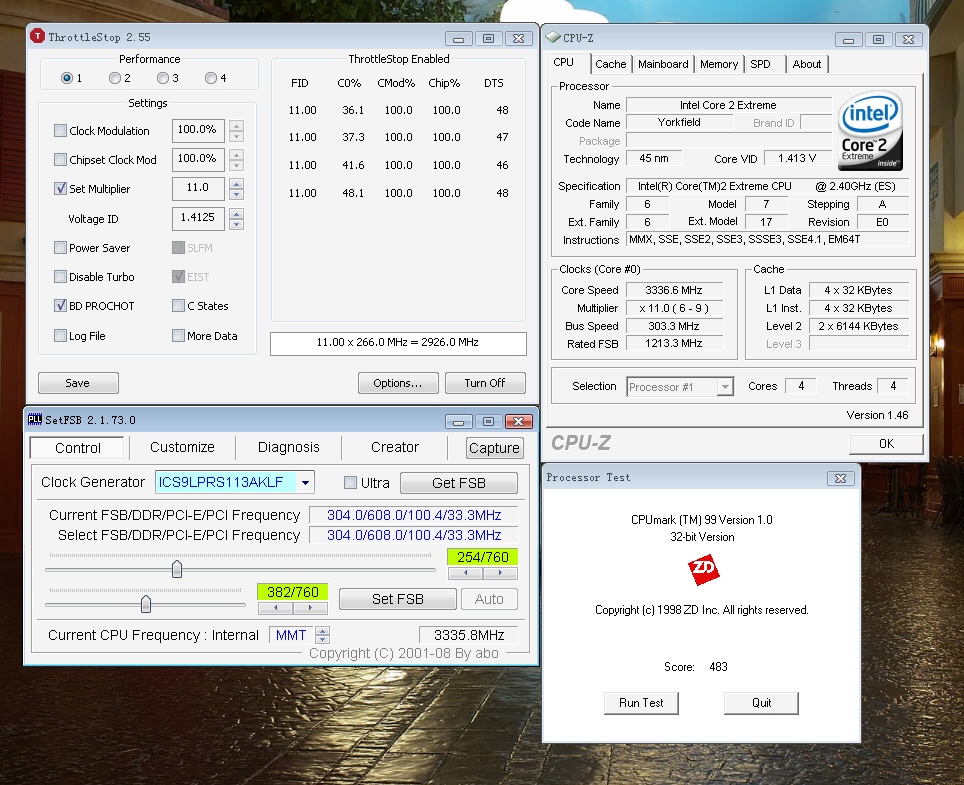
Task: Increase FSB step with right arrow under 254/760
Action: click(500, 573)
